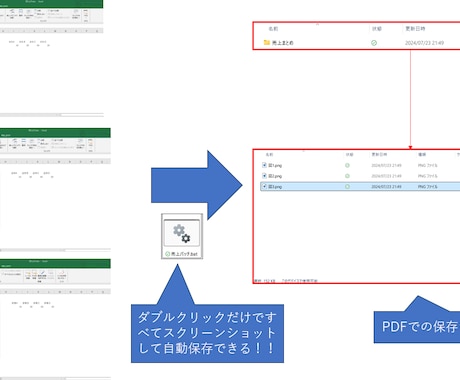Sort by 状態 header above 売上まとめ
Viewport: 460px width, 380px height.
tap(377, 29)
